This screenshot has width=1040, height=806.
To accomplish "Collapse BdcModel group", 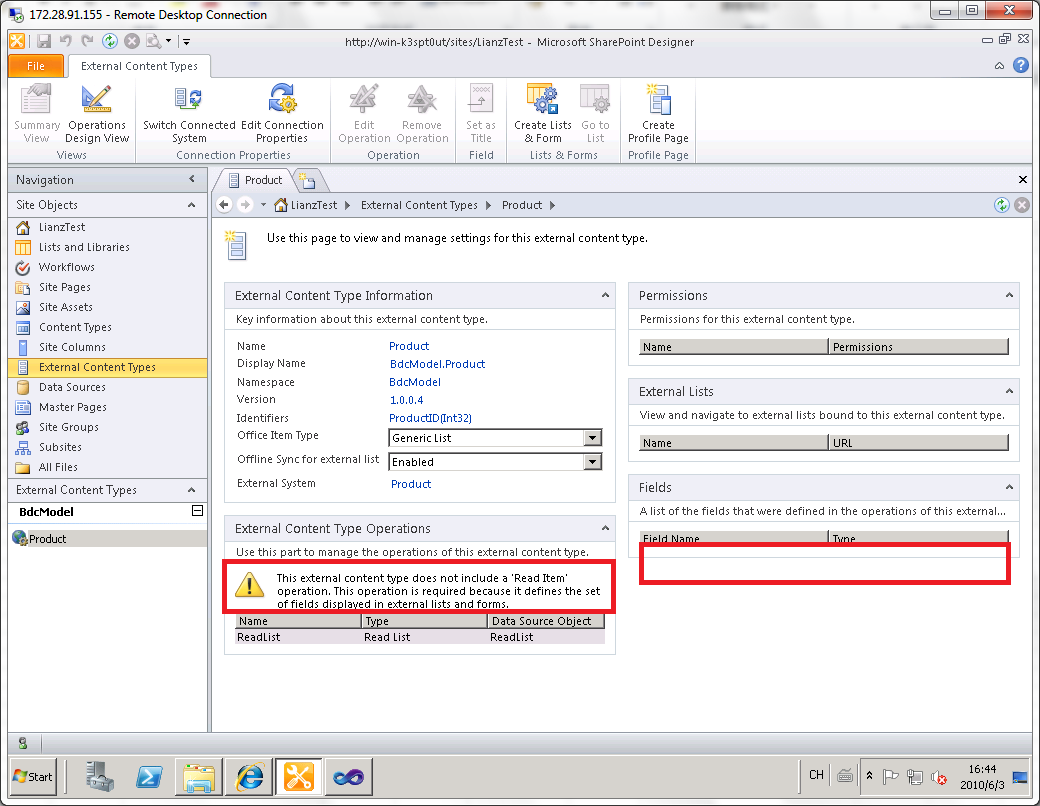I will click(197, 511).
